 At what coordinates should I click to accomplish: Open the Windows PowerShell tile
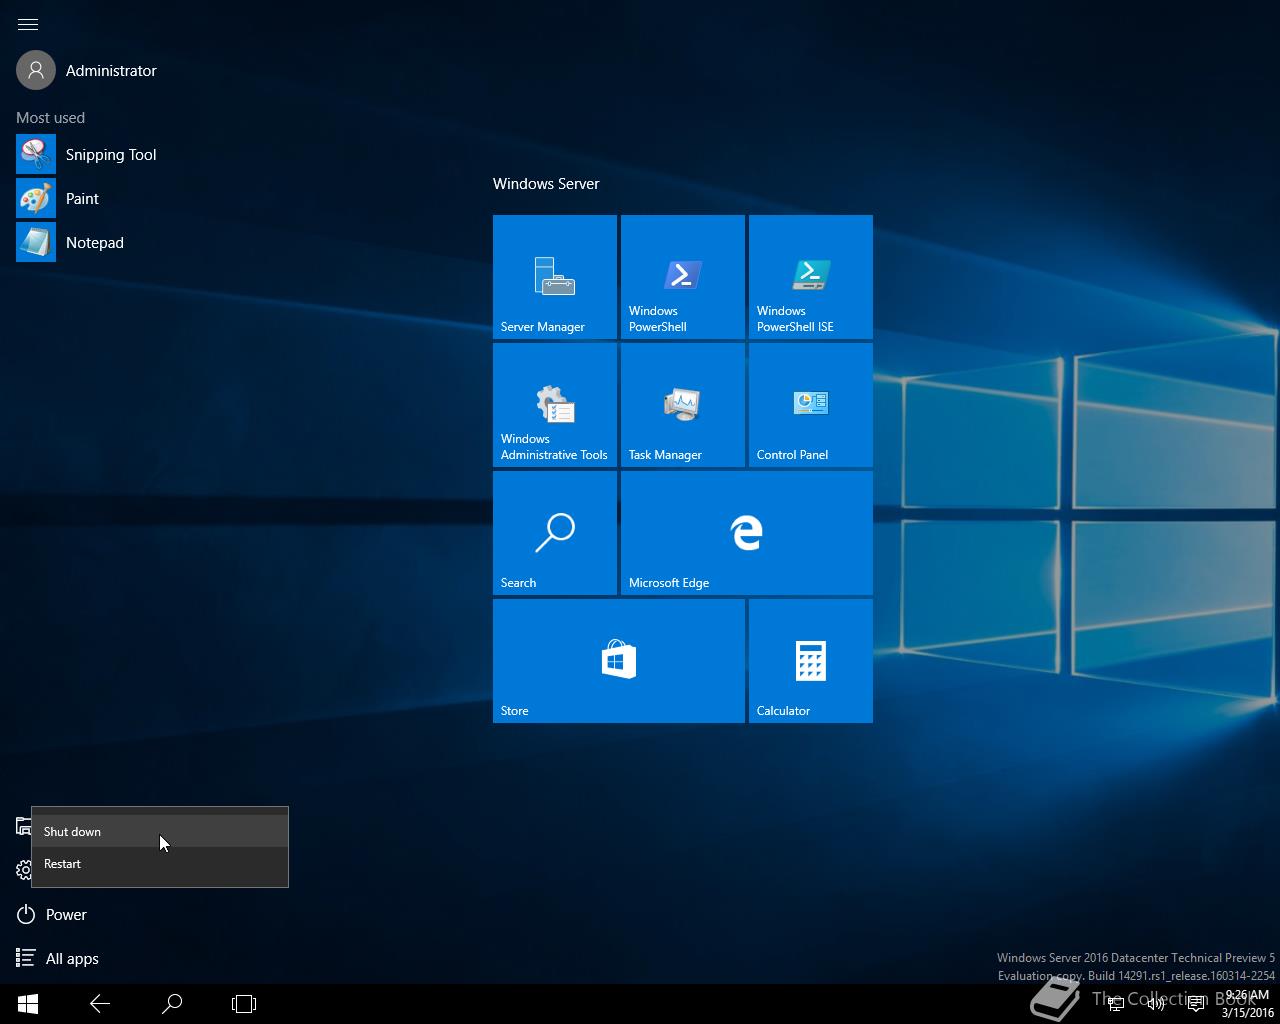pos(683,277)
